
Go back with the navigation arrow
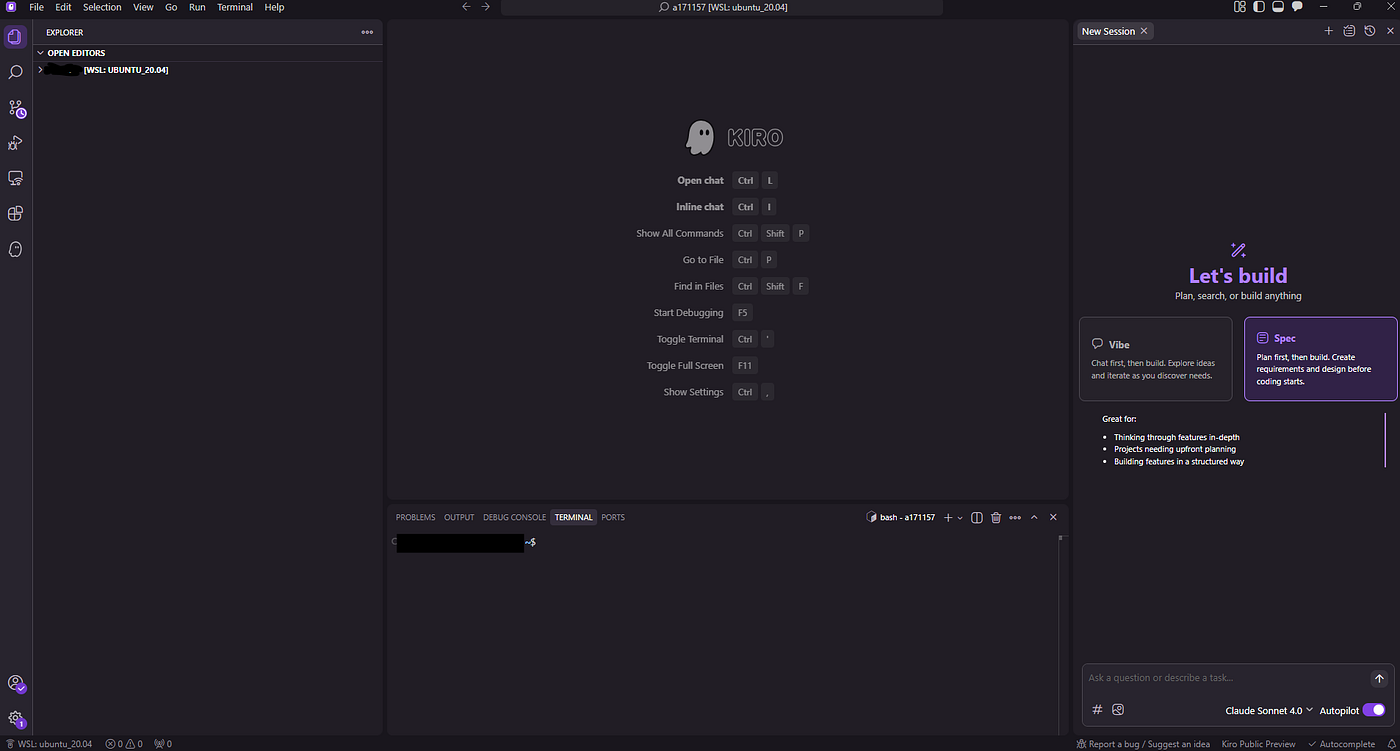[466, 7]
